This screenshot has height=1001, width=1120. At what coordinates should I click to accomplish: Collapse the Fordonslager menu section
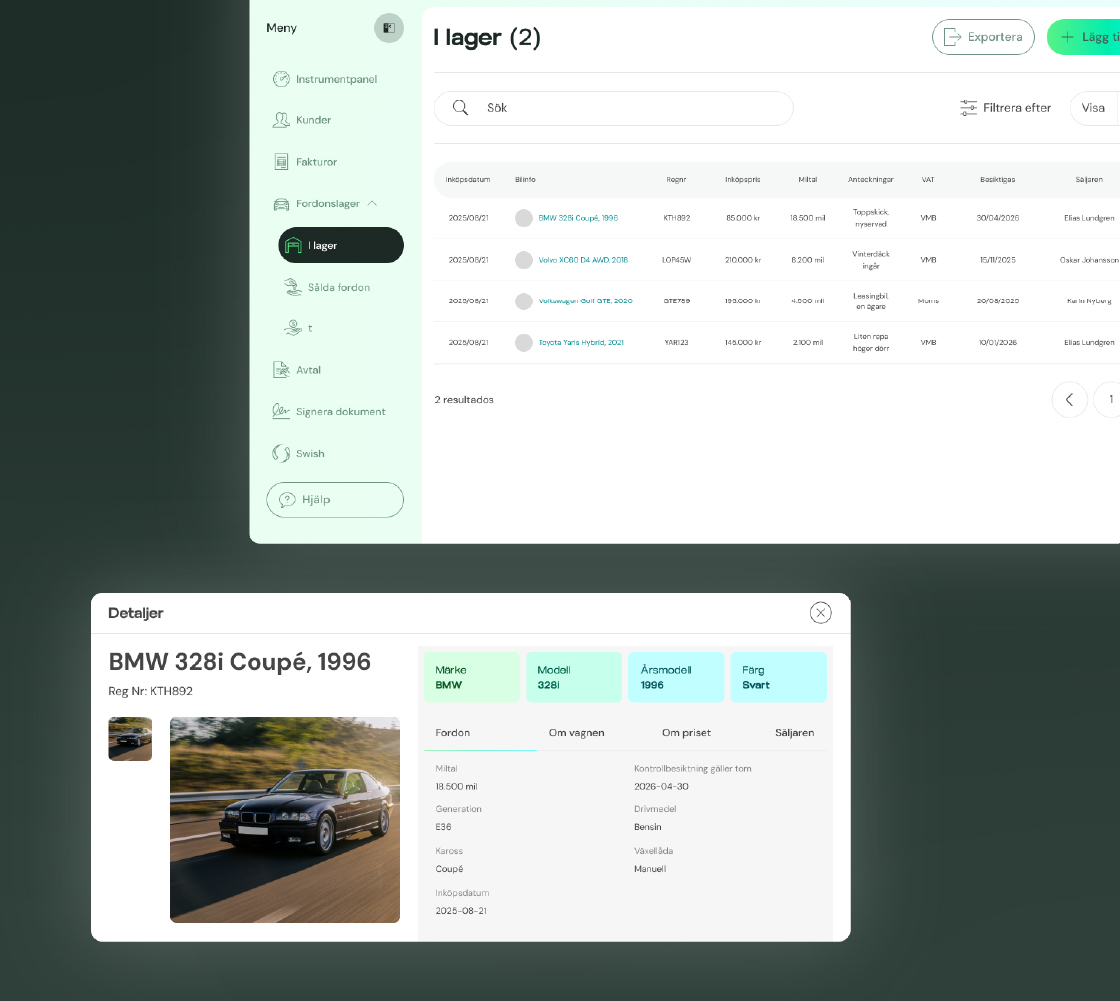point(372,204)
